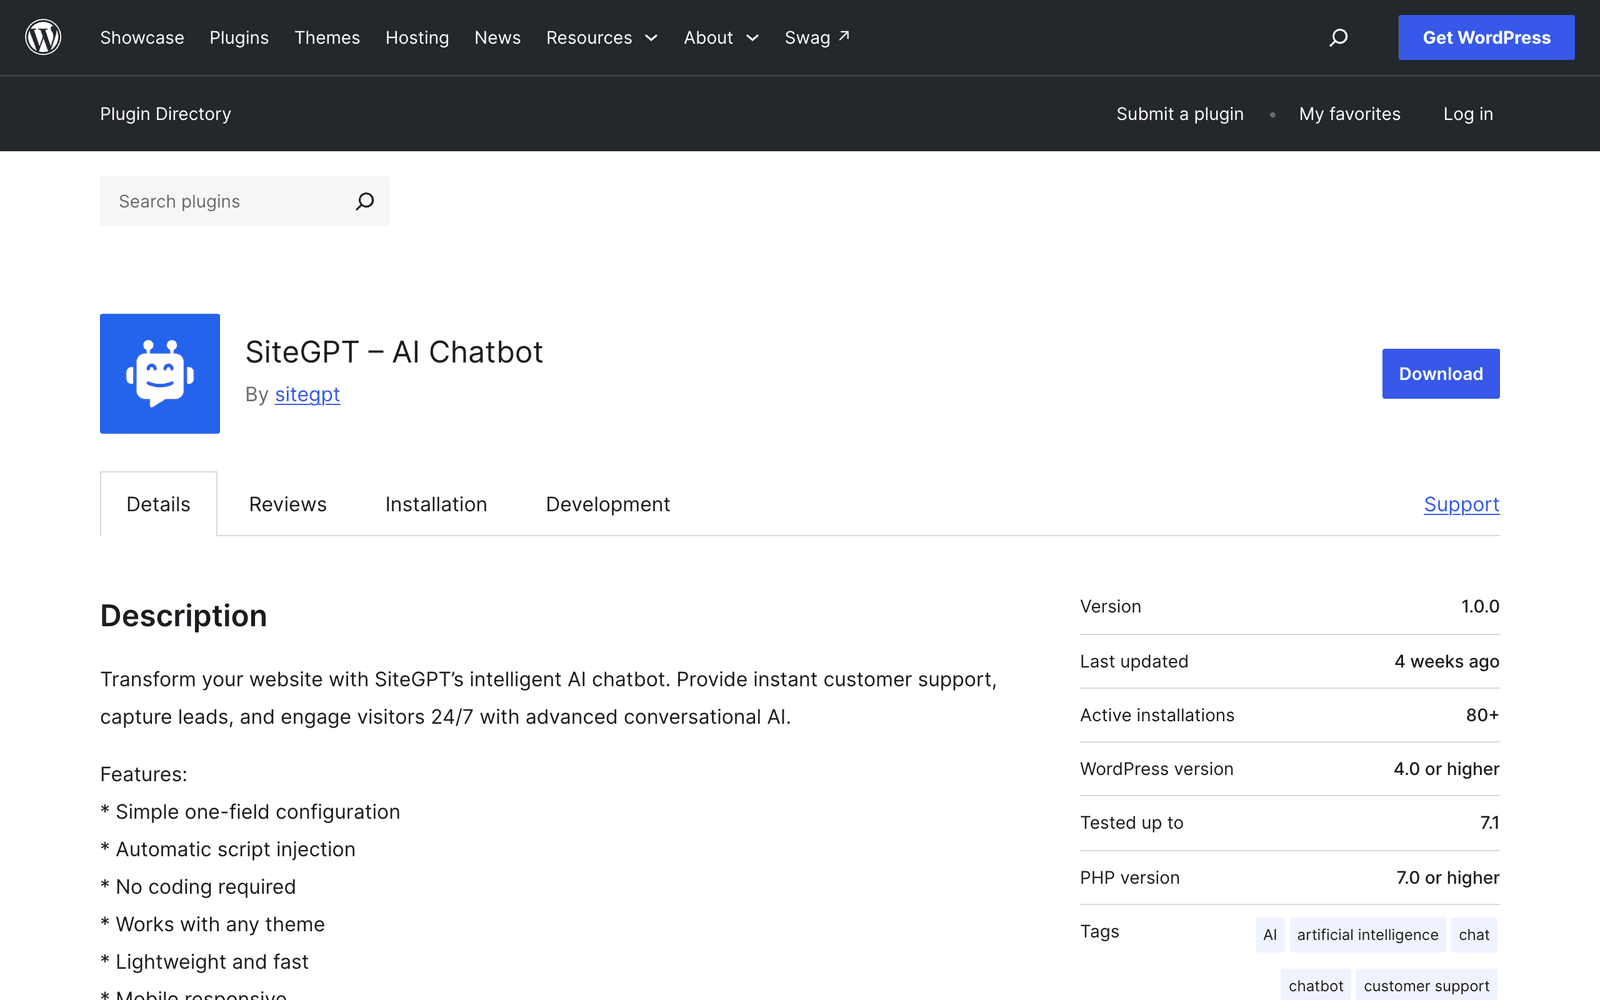The width and height of the screenshot is (1600, 1000).
Task: Open the sitegpt author link
Action: pyautogui.click(x=307, y=394)
